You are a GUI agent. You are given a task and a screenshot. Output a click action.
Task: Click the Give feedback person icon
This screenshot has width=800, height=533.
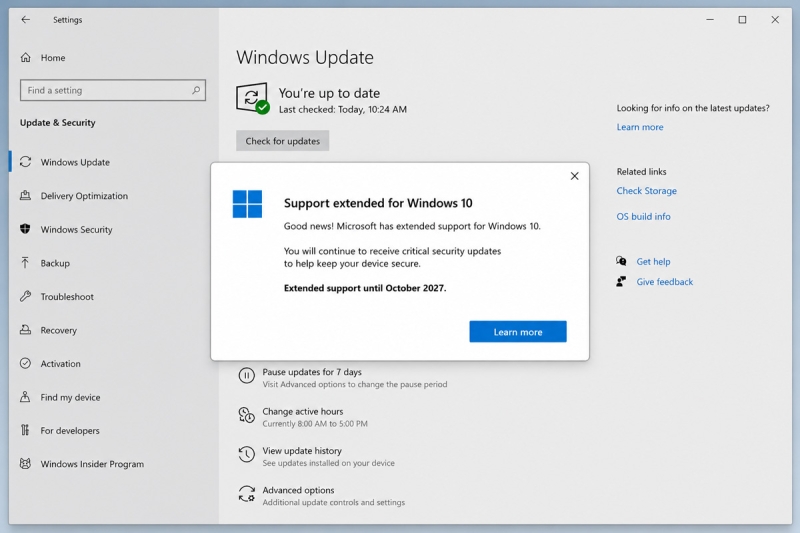pyautogui.click(x=621, y=282)
